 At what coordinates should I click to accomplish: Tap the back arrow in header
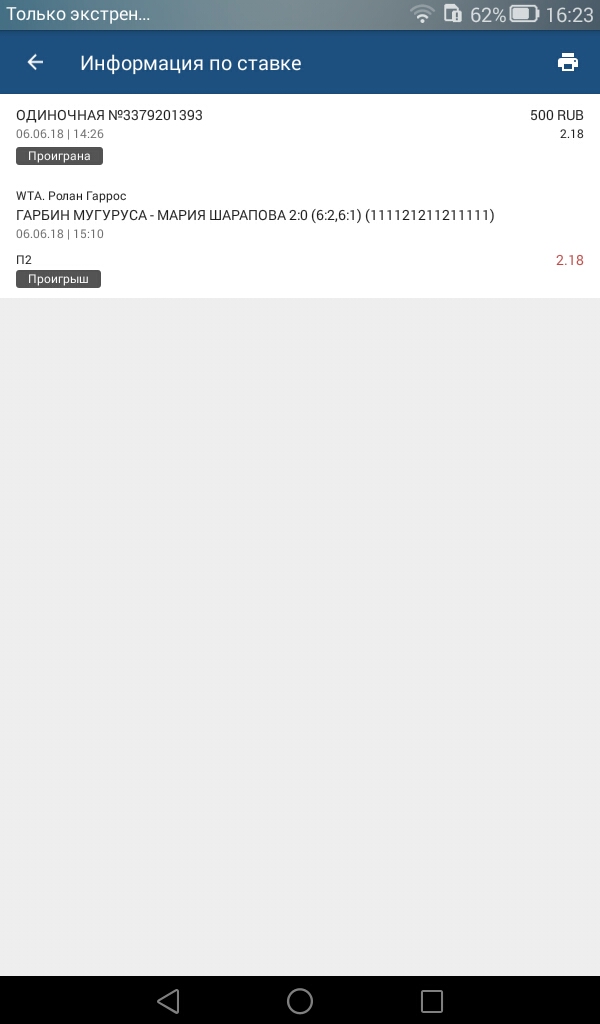pos(35,62)
